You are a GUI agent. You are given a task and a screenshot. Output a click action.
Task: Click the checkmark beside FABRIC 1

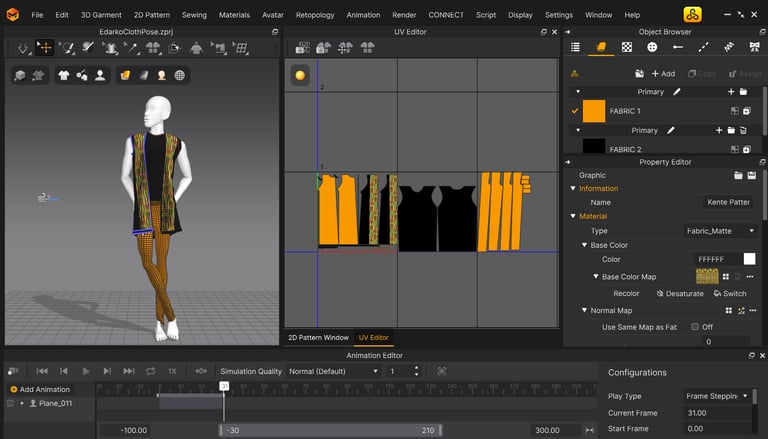pos(574,111)
